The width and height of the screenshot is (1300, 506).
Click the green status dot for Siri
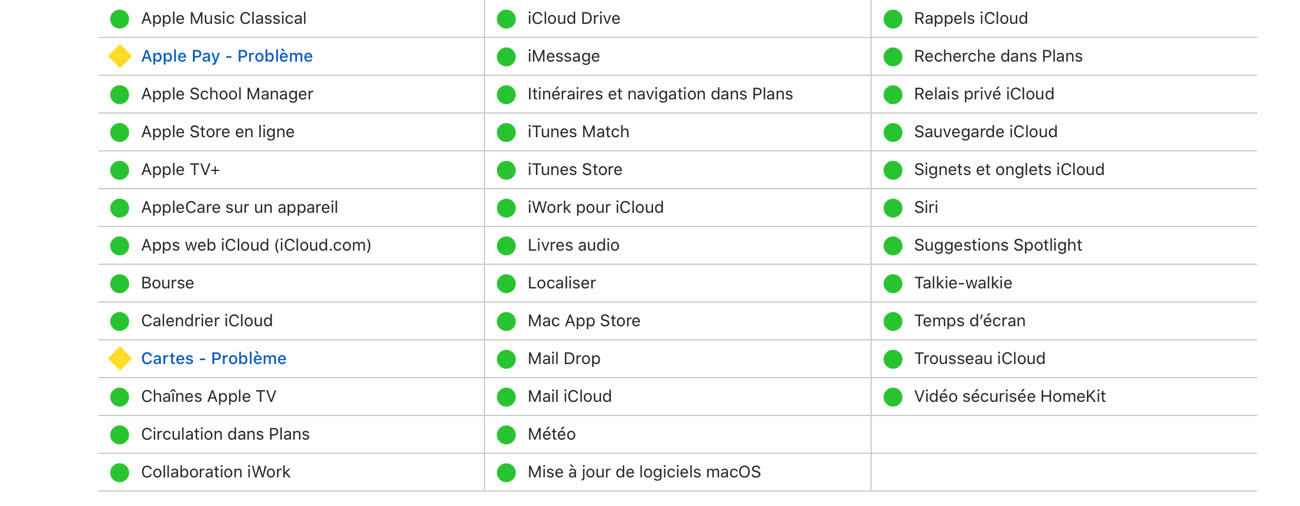tap(893, 208)
